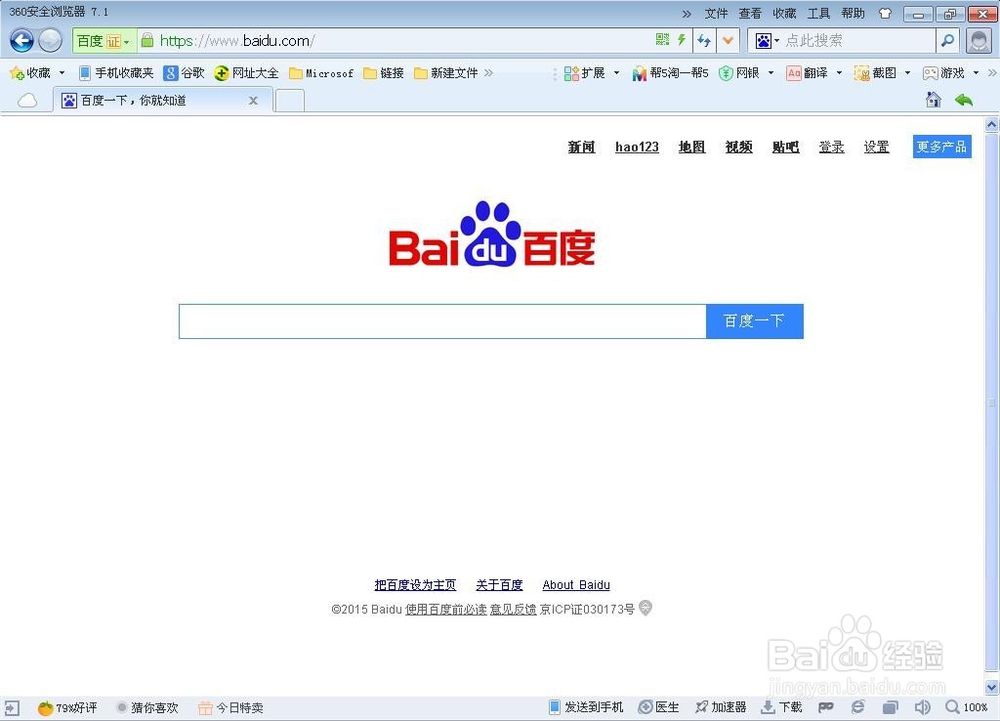The width and height of the screenshot is (1000, 721).
Task: Open the 链接 bookmark folder
Action: coord(383,73)
